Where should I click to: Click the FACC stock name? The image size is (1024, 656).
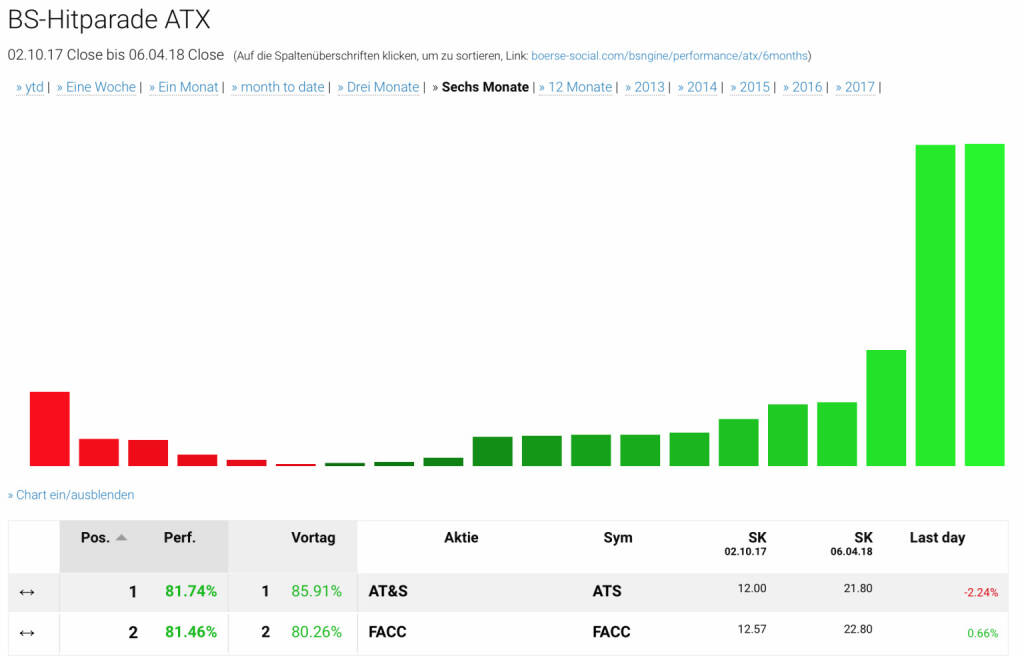click(x=387, y=632)
